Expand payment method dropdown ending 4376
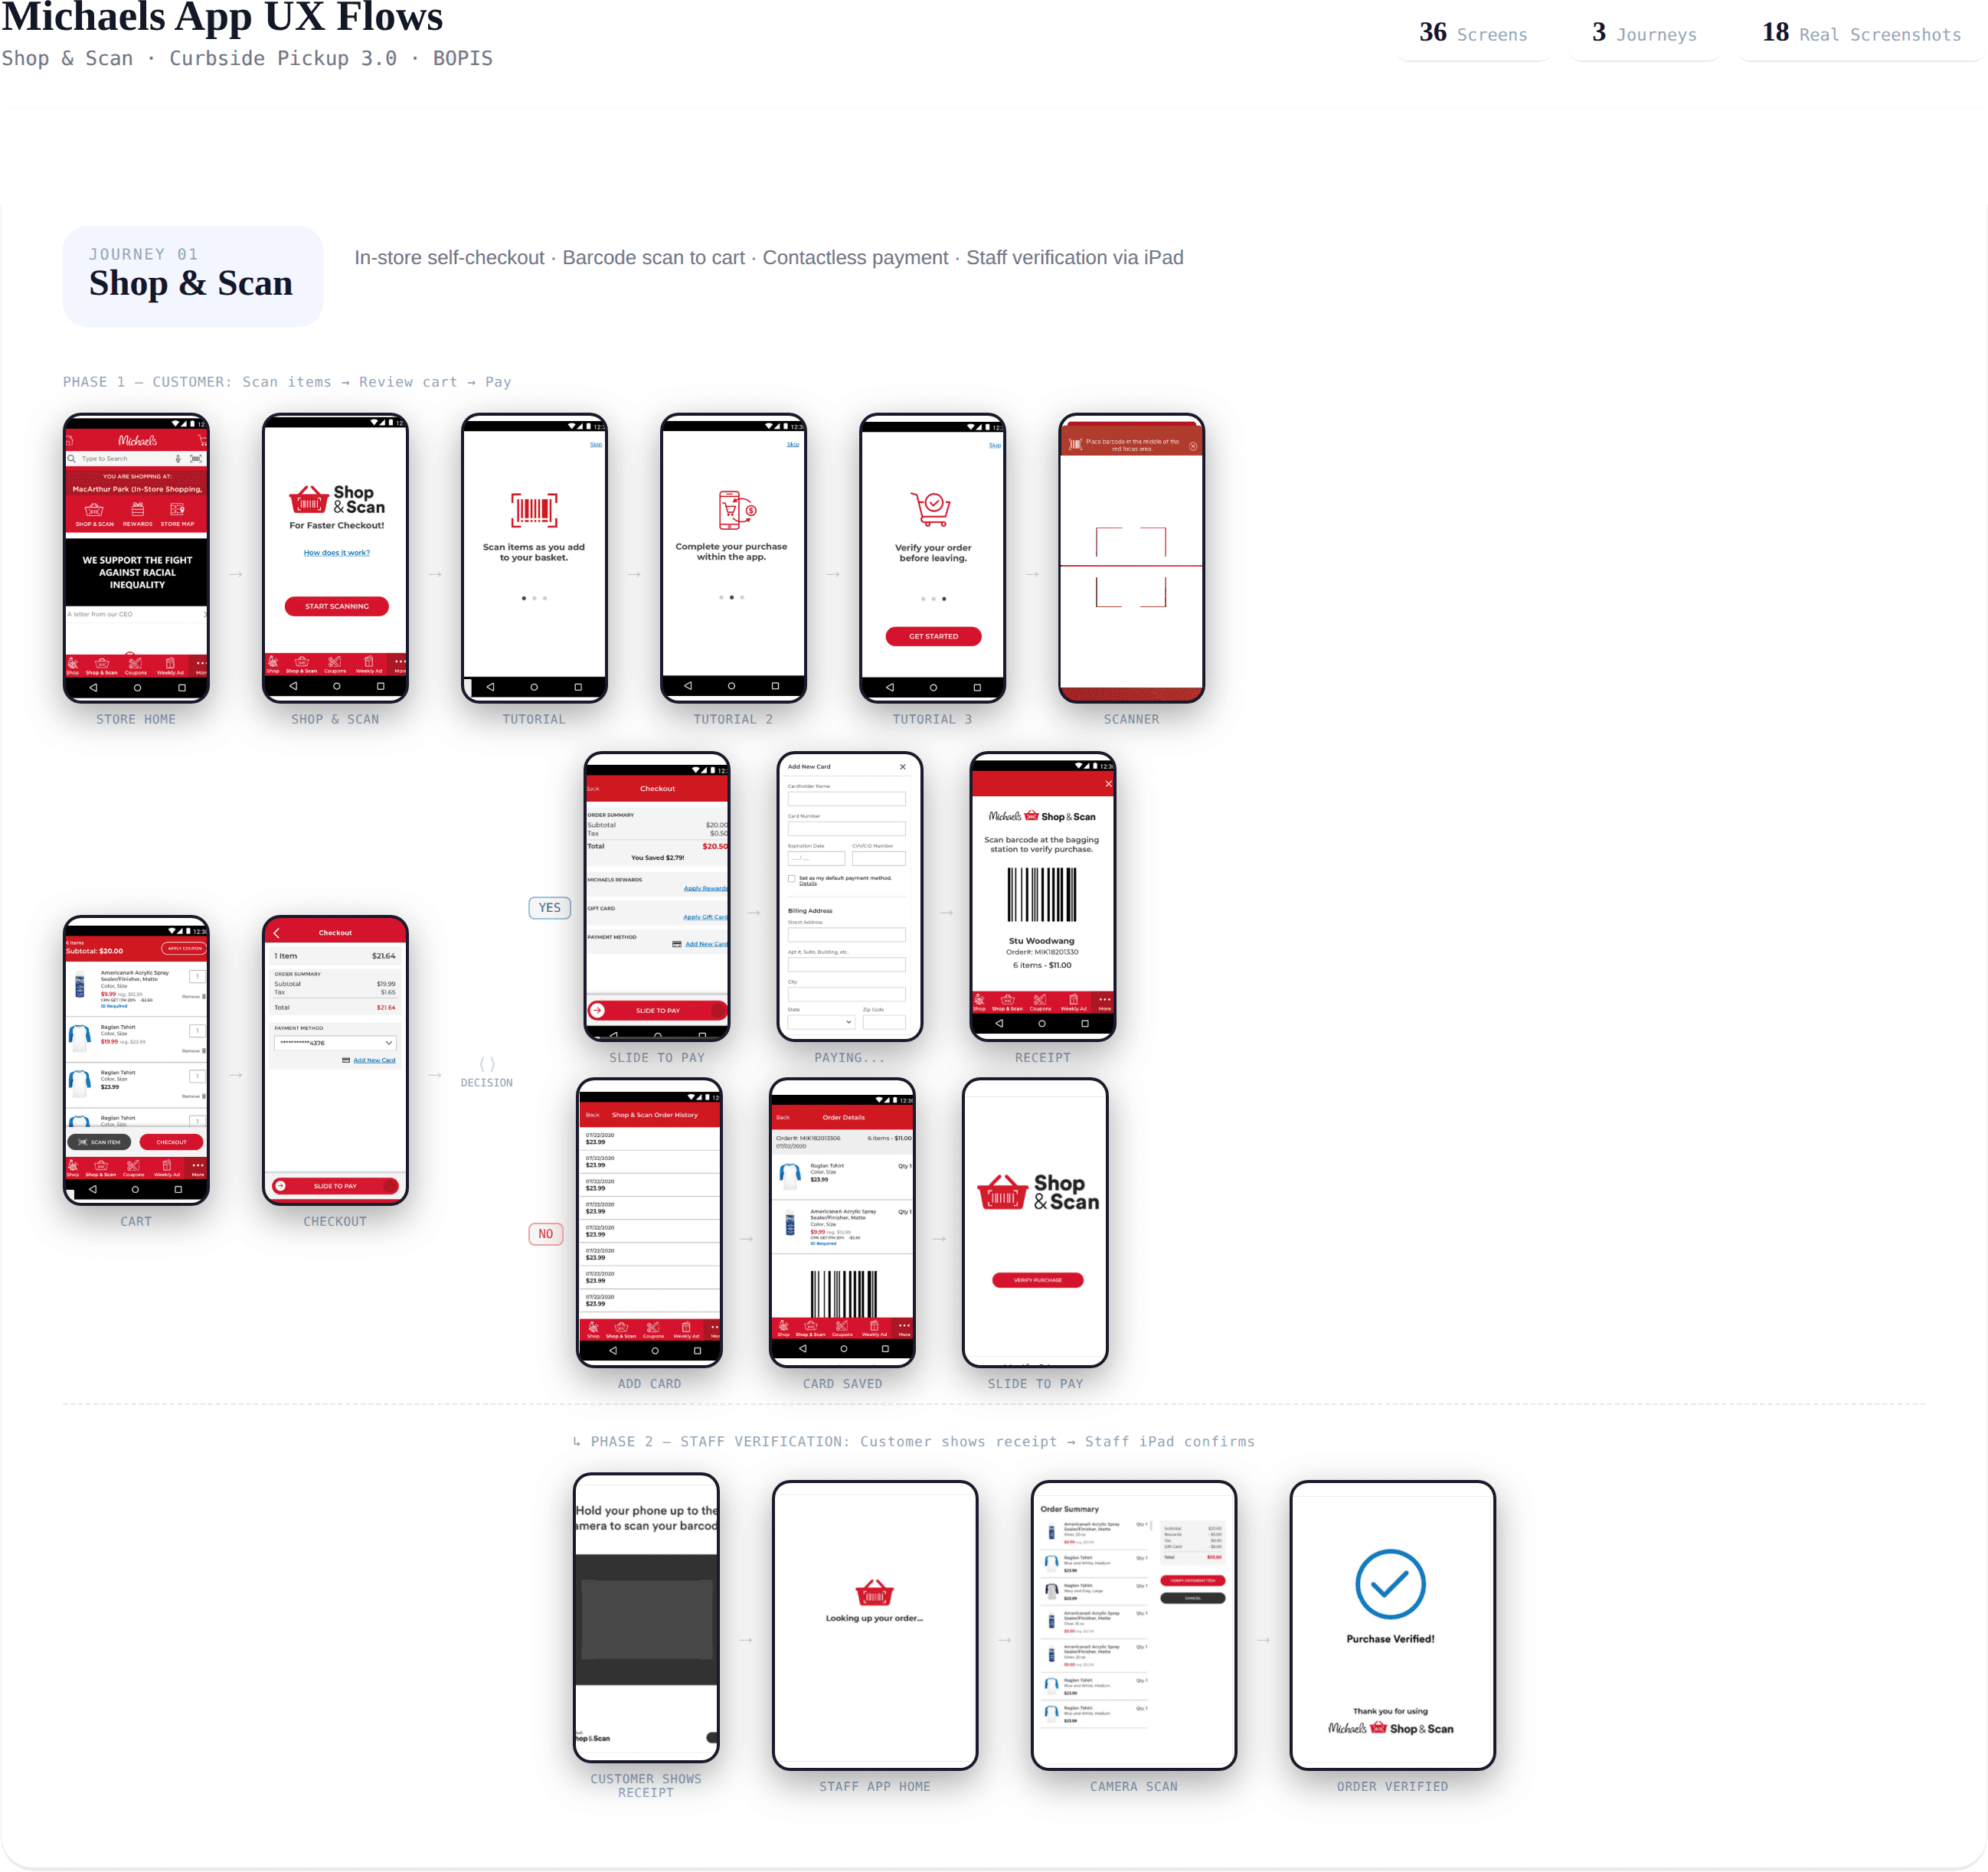 coord(335,1043)
